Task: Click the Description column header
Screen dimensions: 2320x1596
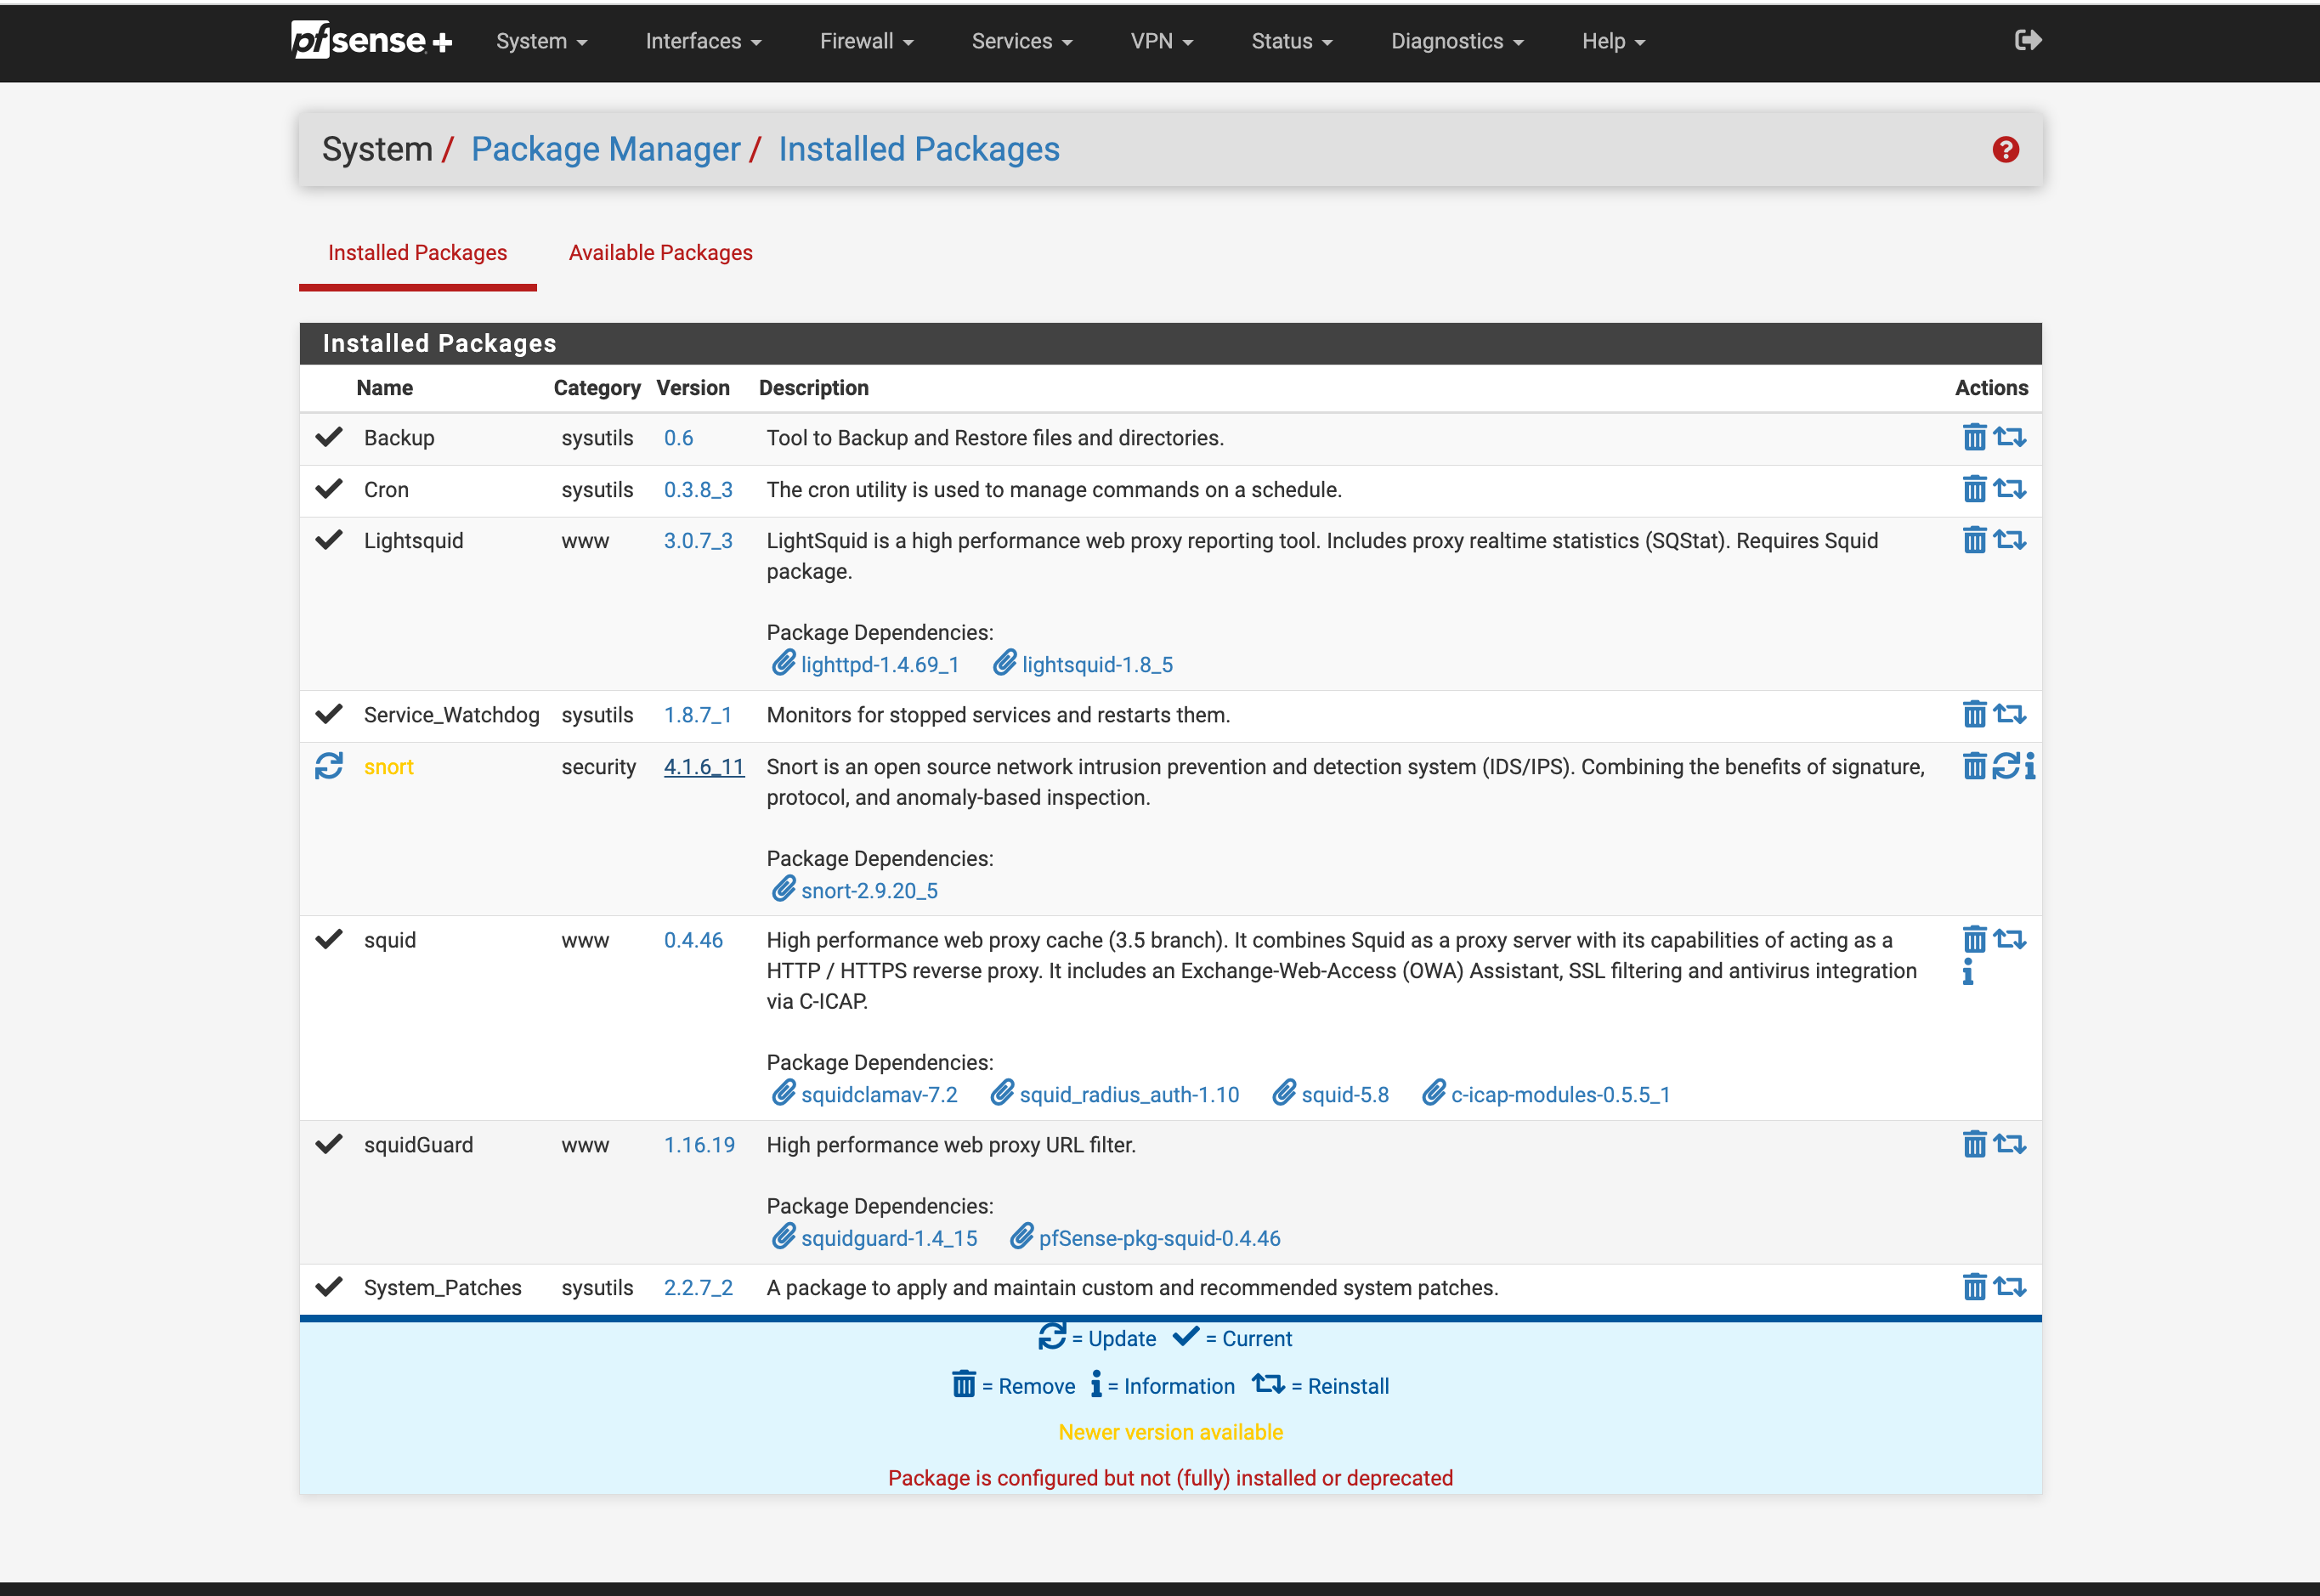Action: tap(813, 388)
